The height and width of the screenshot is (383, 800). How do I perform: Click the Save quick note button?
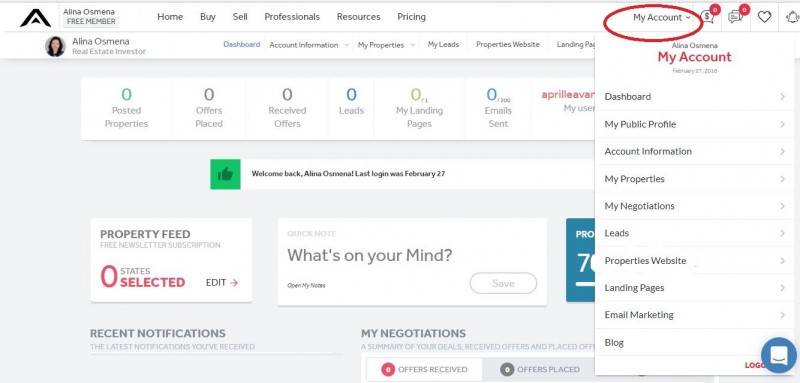(x=503, y=284)
